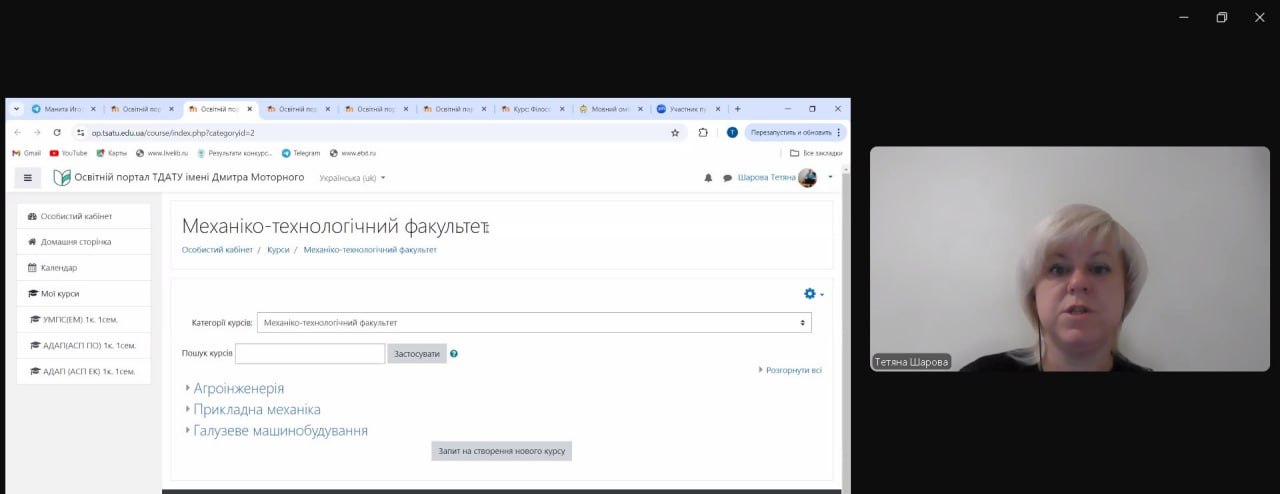Open the Категорії курсів select box
This screenshot has width=1280, height=494.
pos(534,323)
